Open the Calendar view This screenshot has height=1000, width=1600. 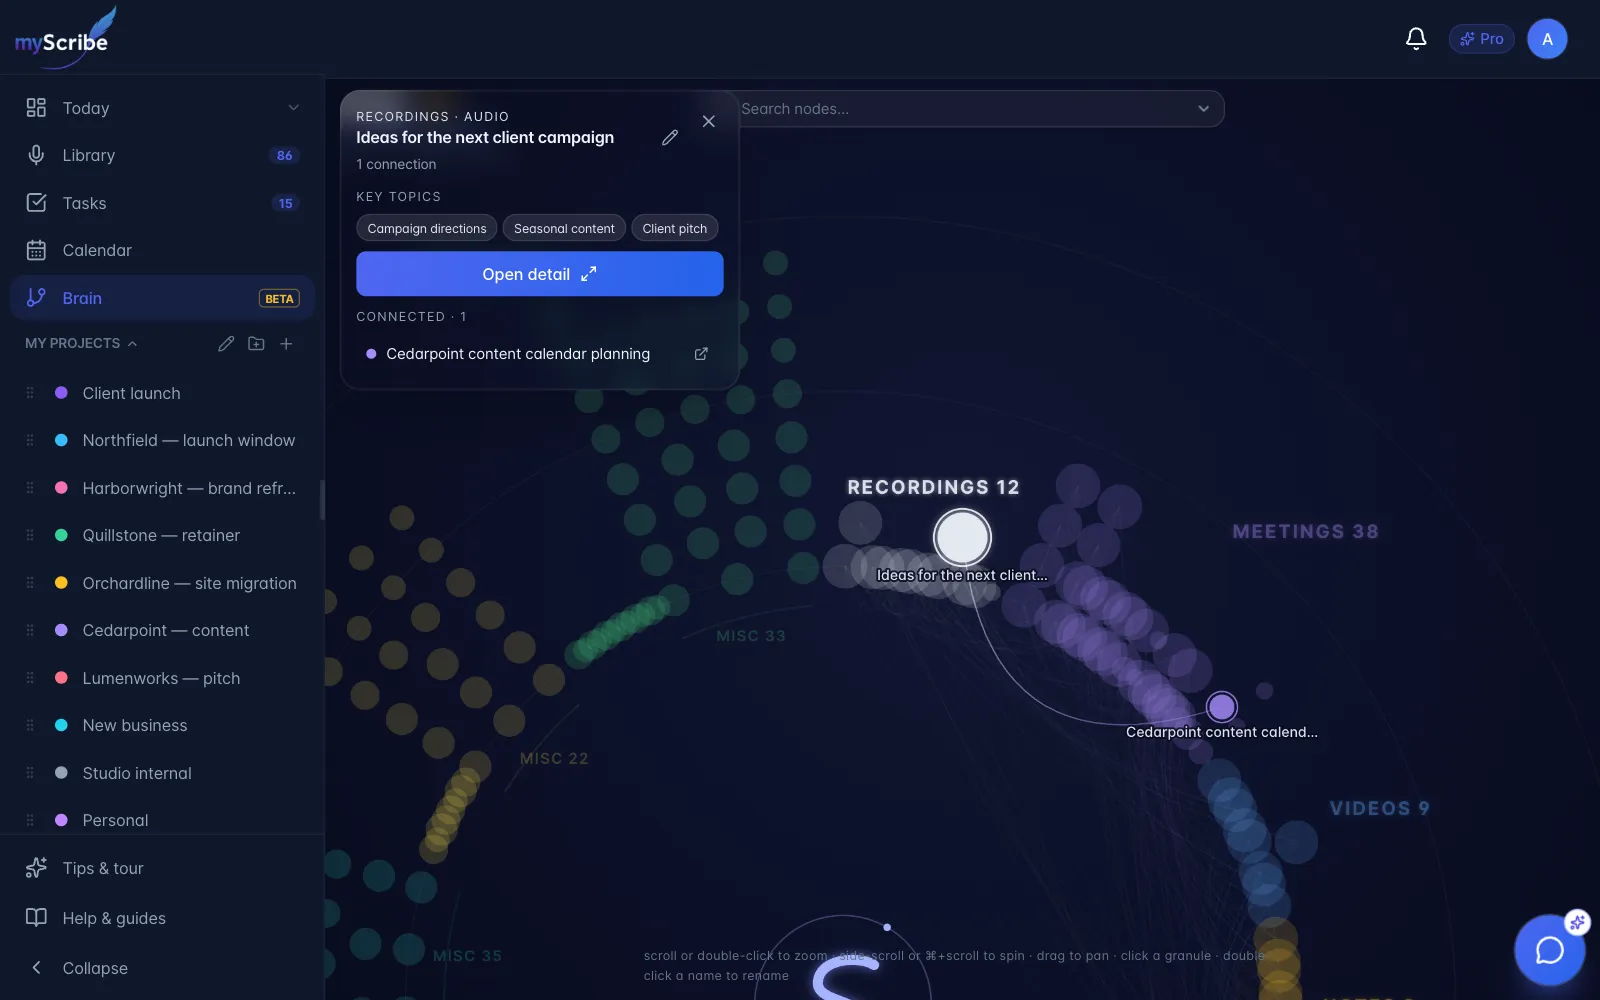click(162, 250)
